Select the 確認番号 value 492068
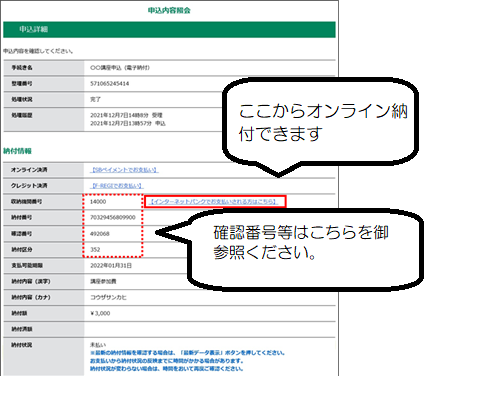480x397 pixels. click(x=100, y=234)
